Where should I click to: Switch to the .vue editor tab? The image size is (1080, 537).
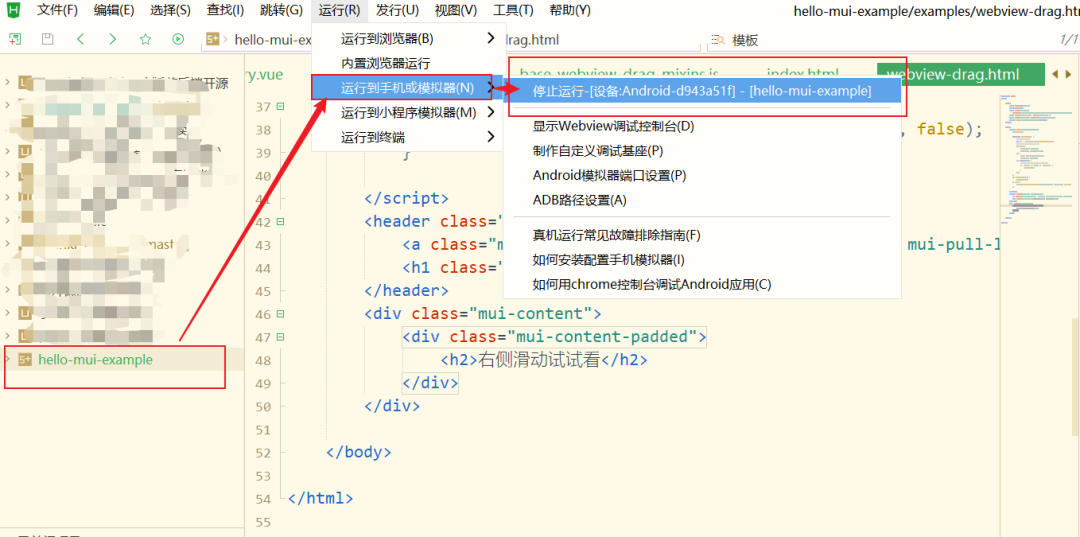(x=264, y=74)
